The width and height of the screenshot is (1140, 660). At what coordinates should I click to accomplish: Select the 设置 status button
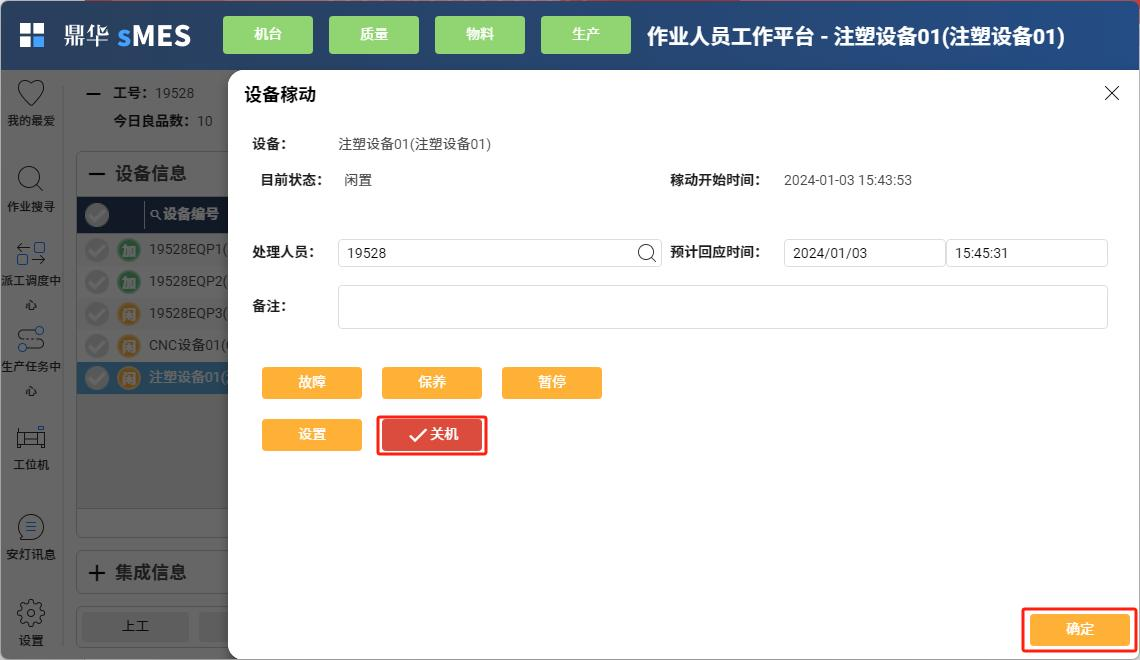pos(312,435)
